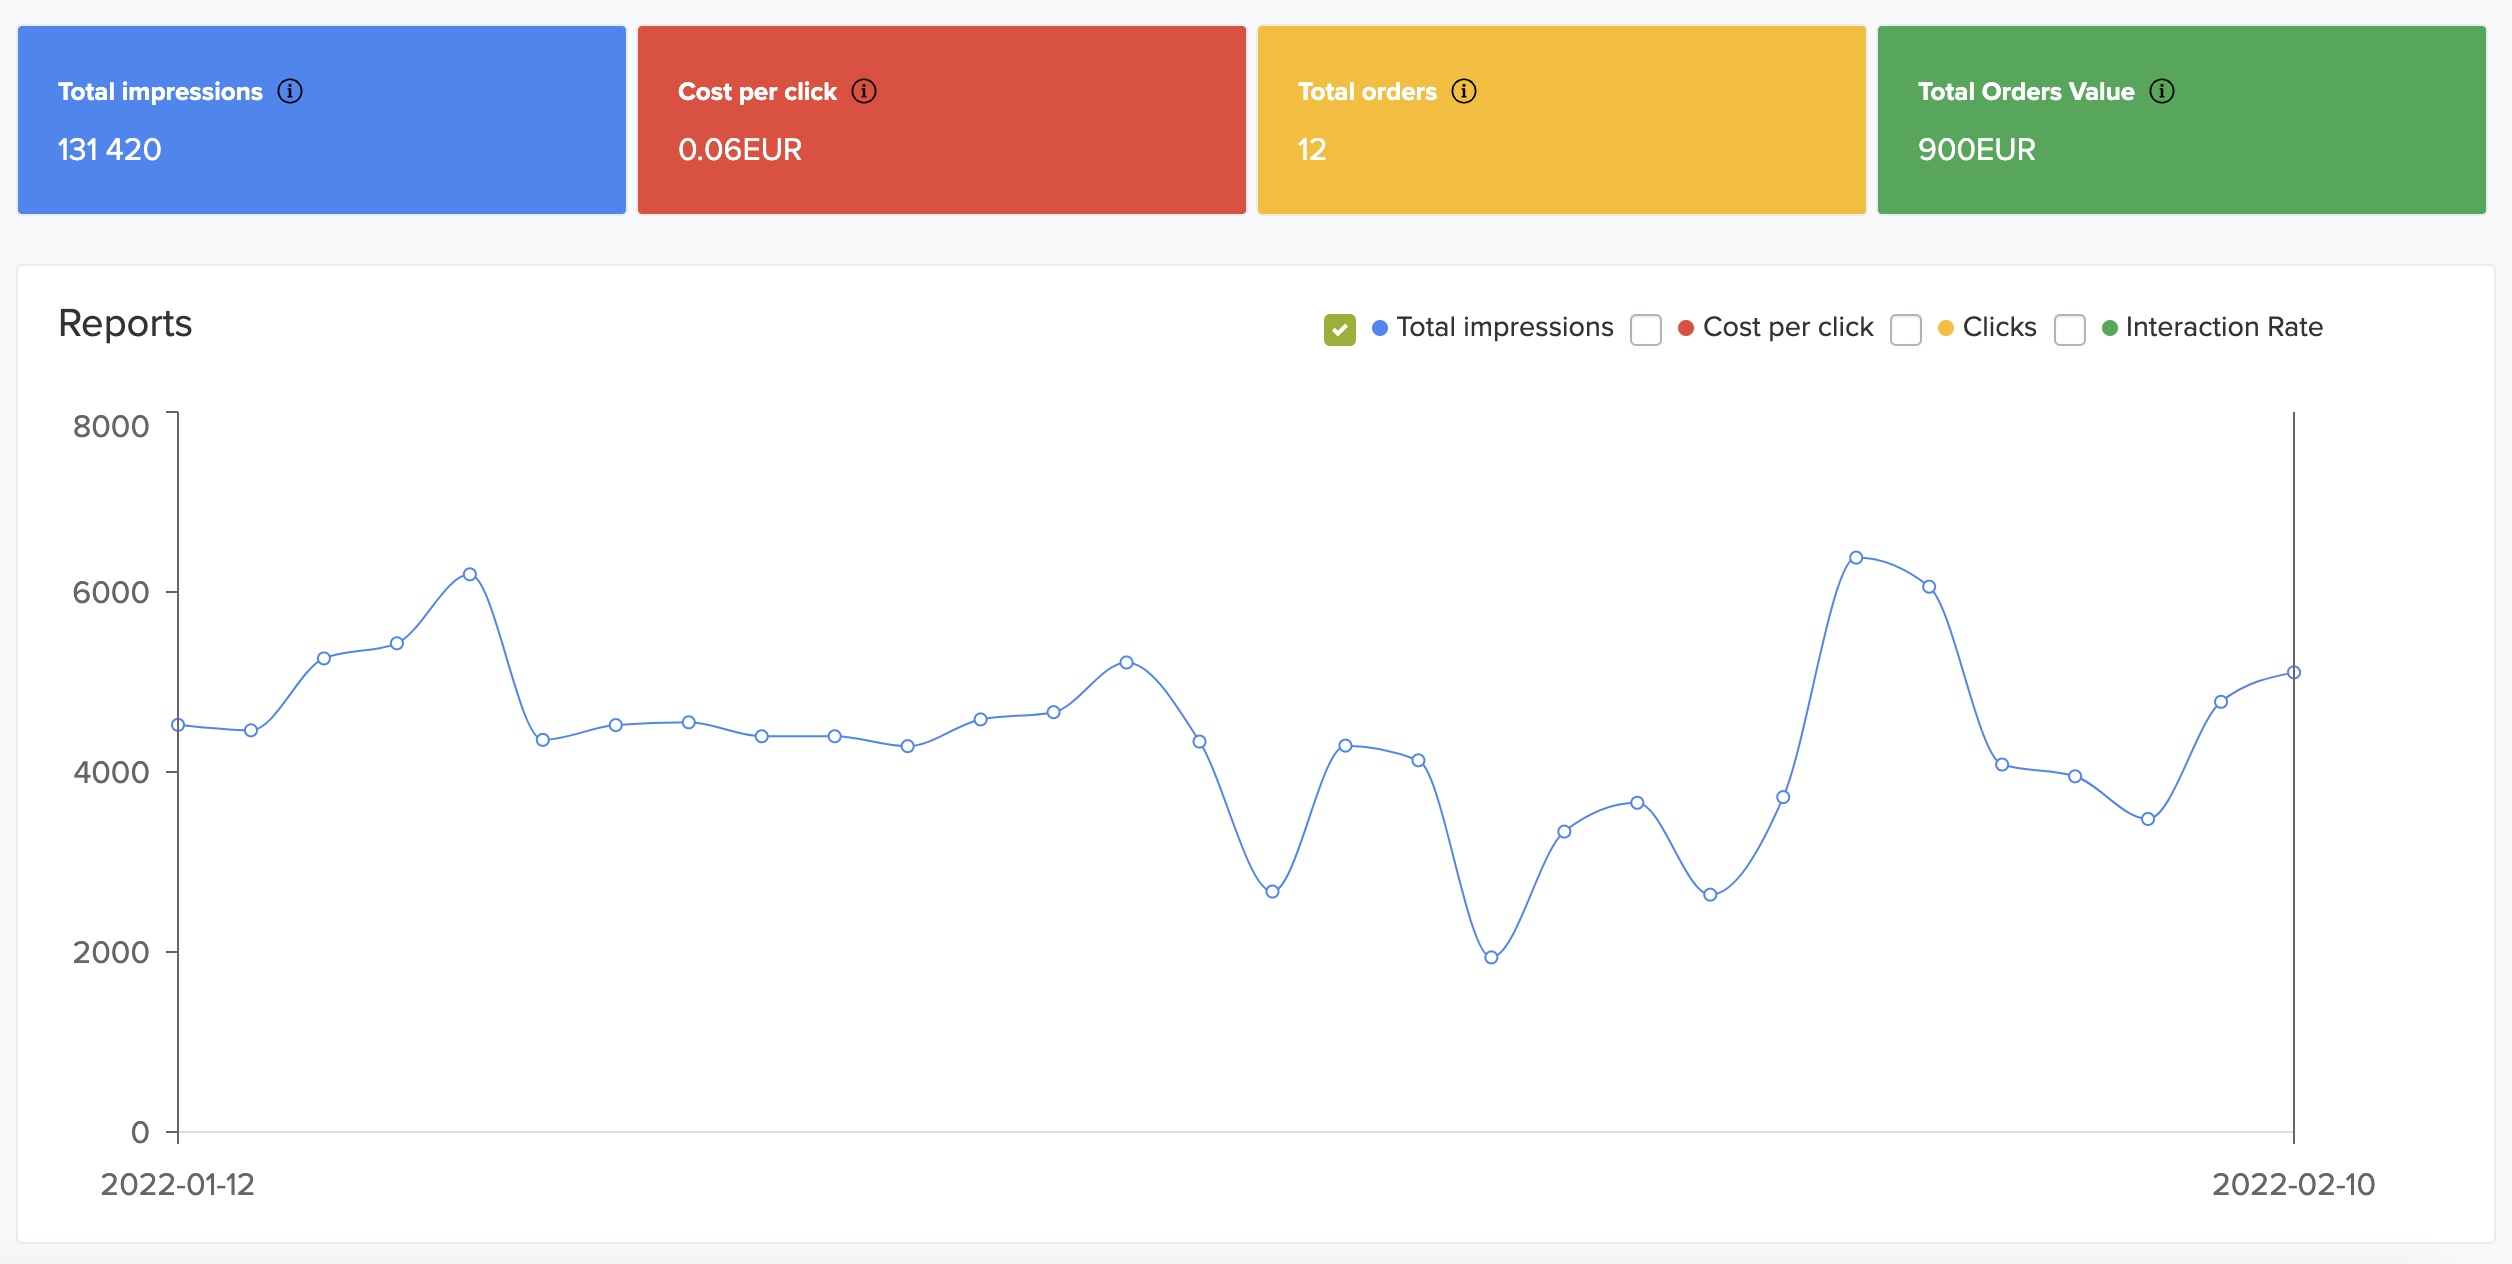2512x1264 pixels.
Task: Enable the Clicks series checkbox
Action: [1905, 329]
